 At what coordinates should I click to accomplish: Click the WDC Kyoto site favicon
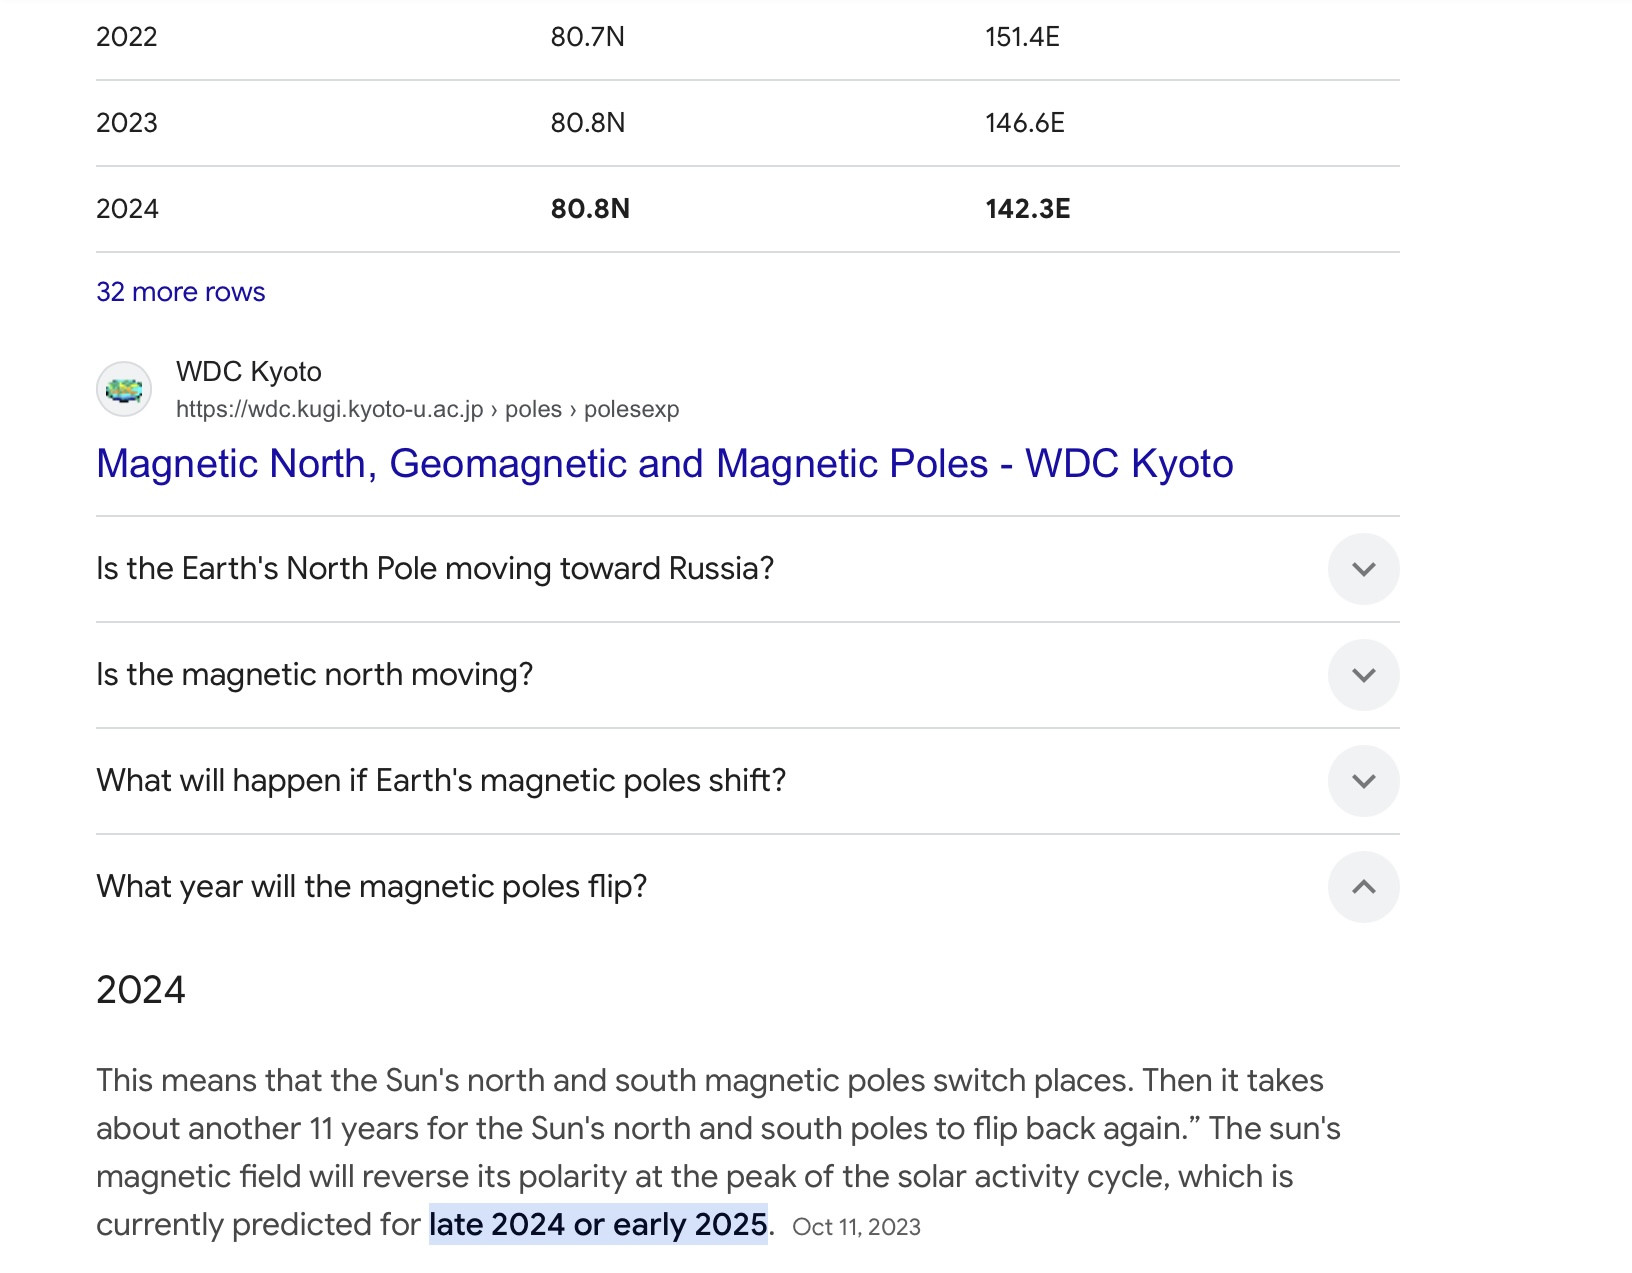124,389
